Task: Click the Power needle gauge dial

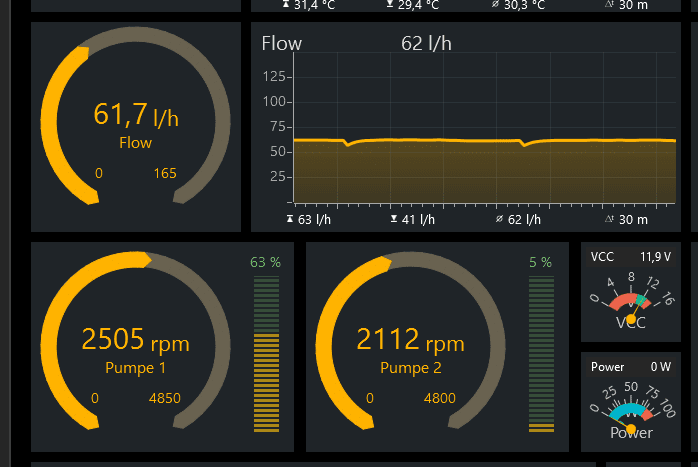Action: (x=631, y=410)
